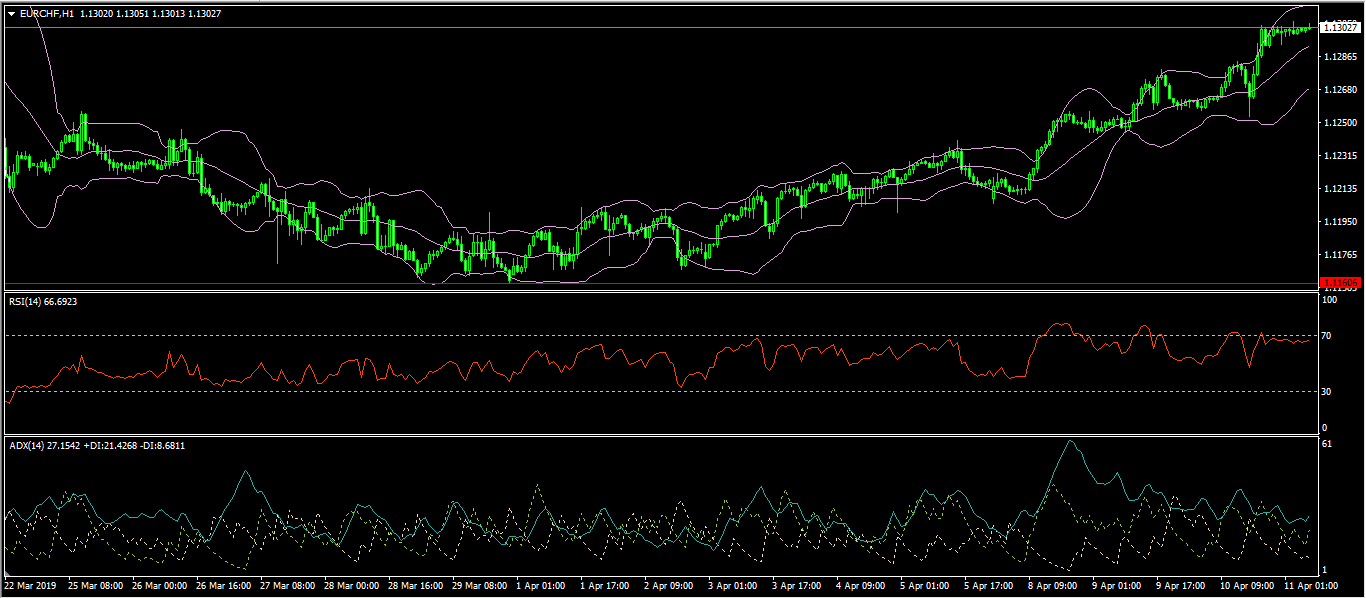Click the 1.12500 price scale value
The width and height of the screenshot is (1366, 598).
1339,123
